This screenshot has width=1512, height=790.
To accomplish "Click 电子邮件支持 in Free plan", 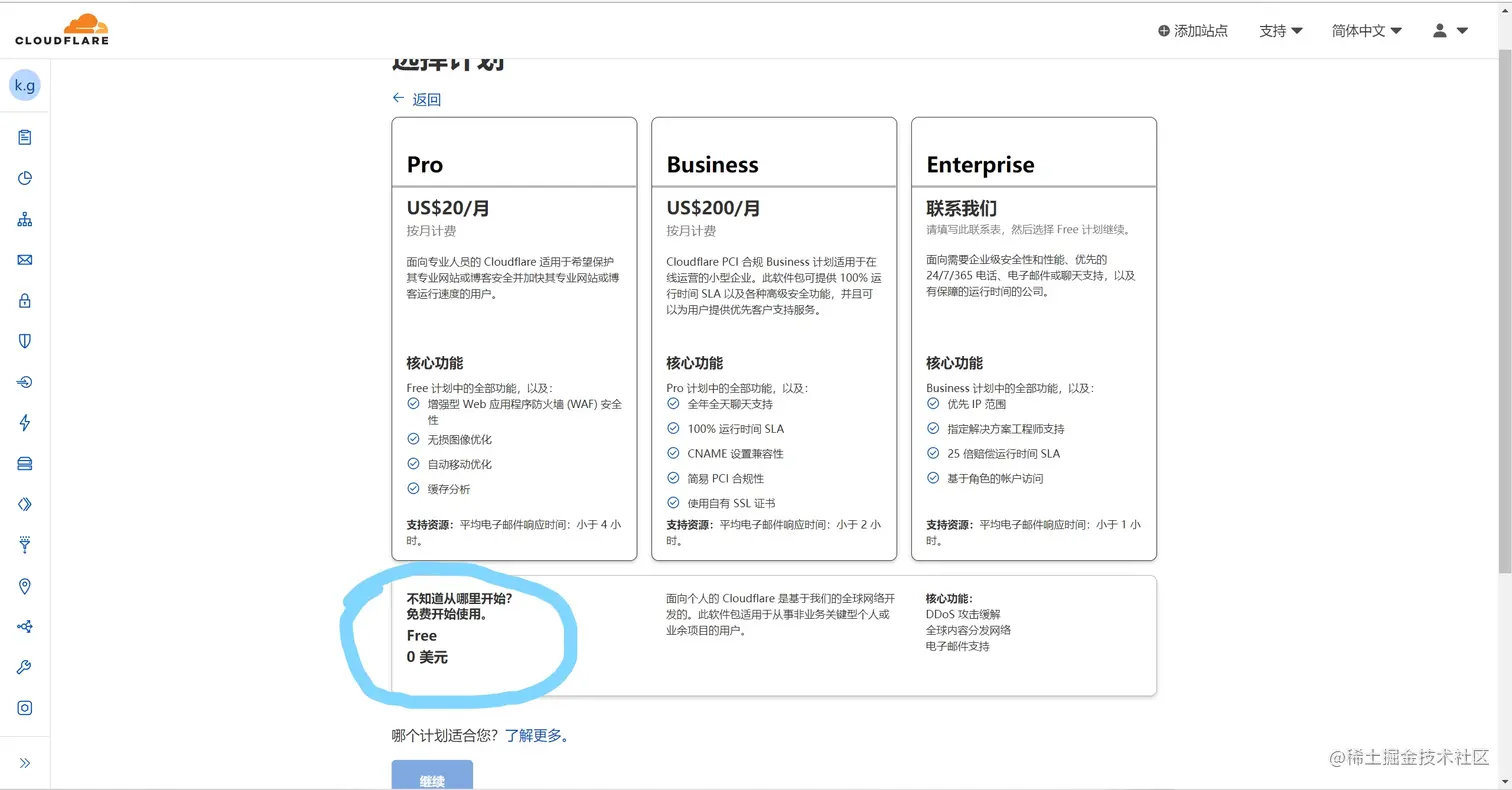I will point(957,646).
